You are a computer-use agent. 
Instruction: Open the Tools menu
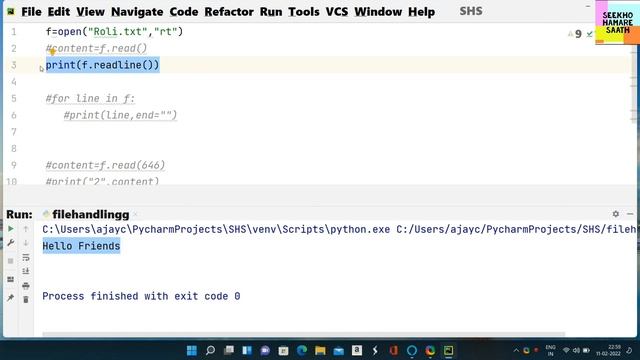pos(304,12)
